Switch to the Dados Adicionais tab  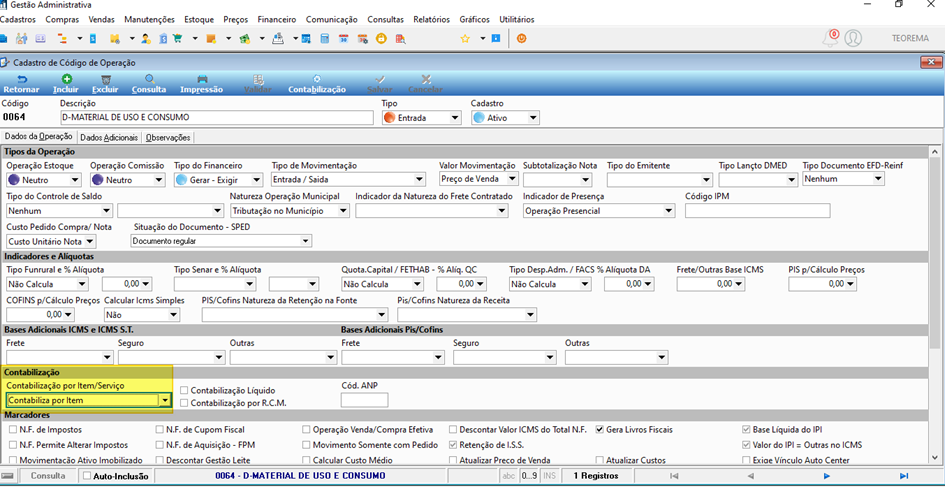(109, 137)
